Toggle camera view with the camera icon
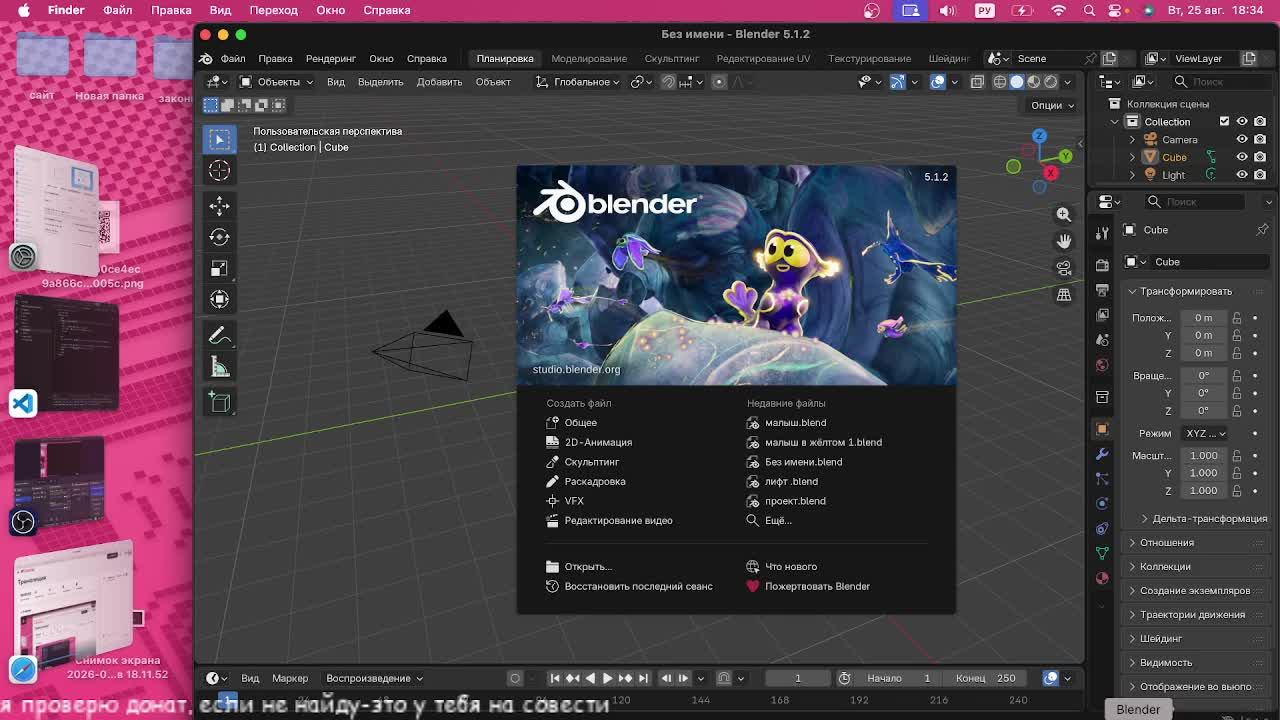Screen dimensions: 1280x720 [1064, 268]
